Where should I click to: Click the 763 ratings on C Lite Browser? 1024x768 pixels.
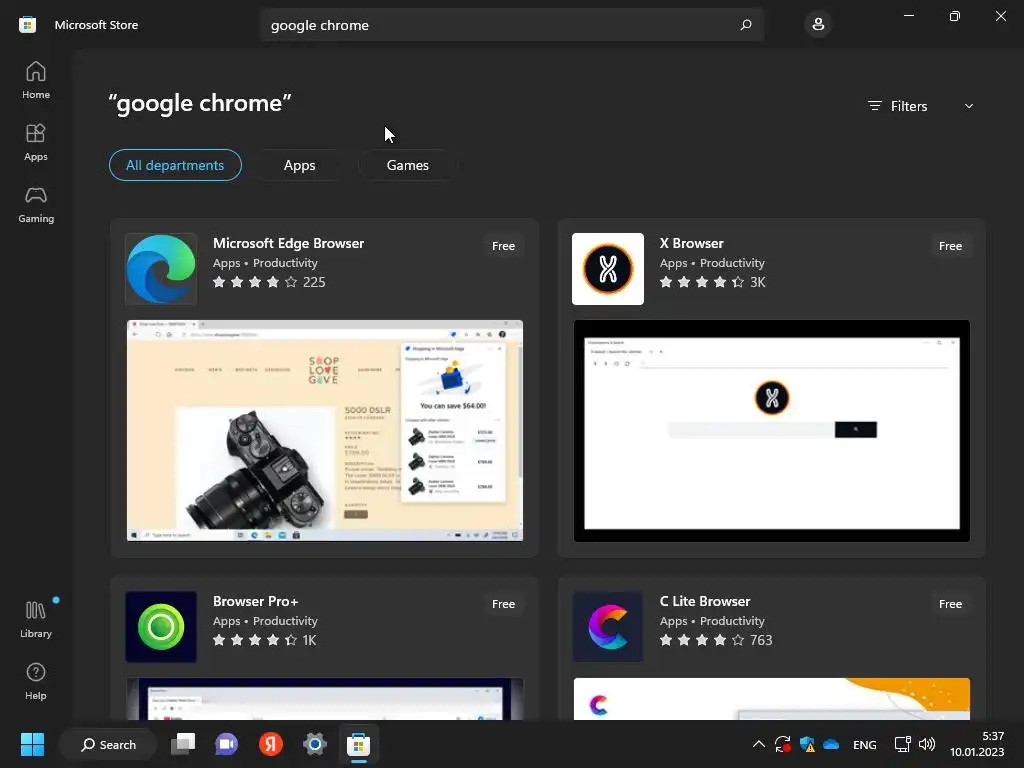(761, 640)
